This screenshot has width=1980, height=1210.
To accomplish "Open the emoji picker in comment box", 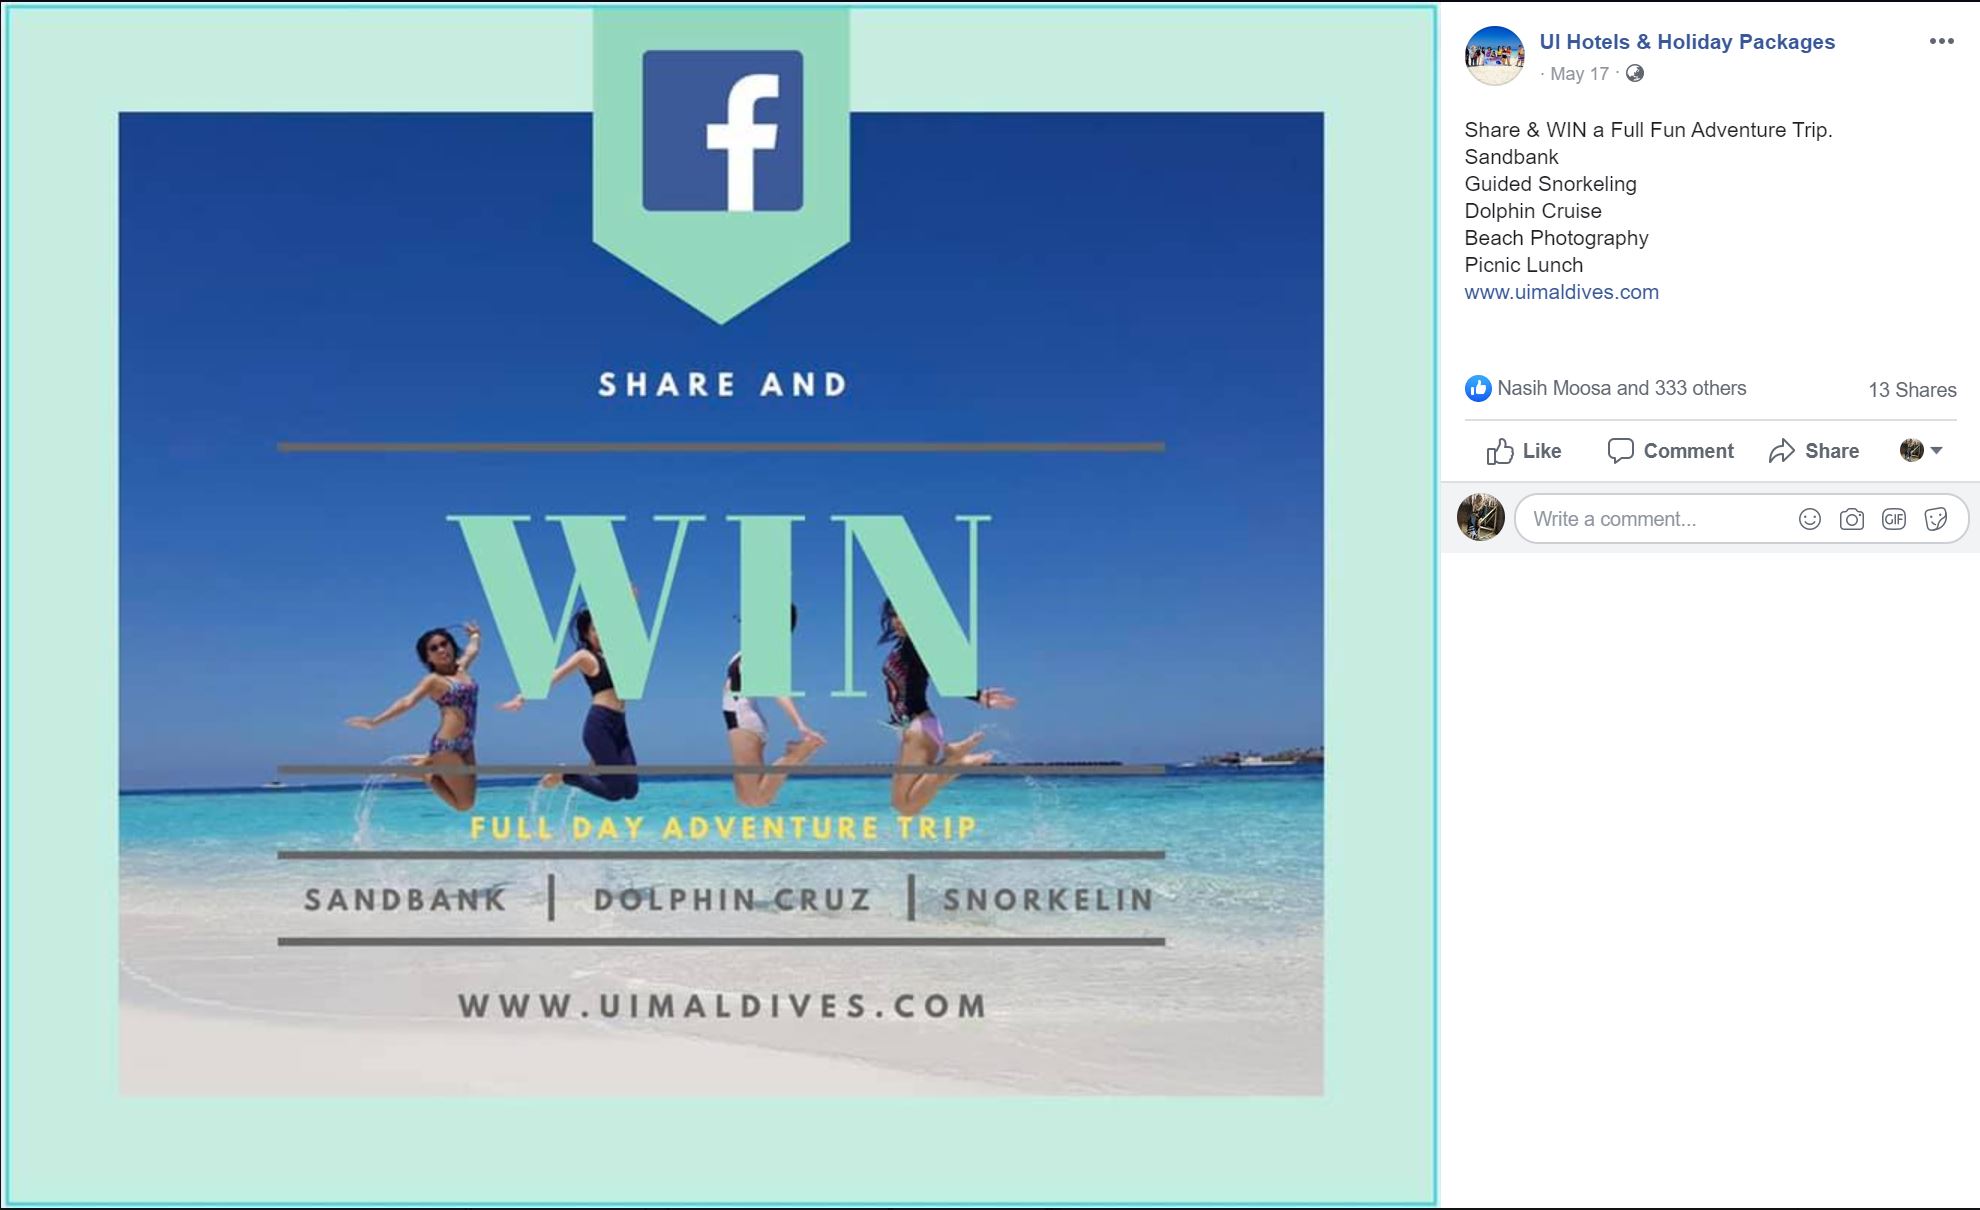I will [x=1809, y=519].
